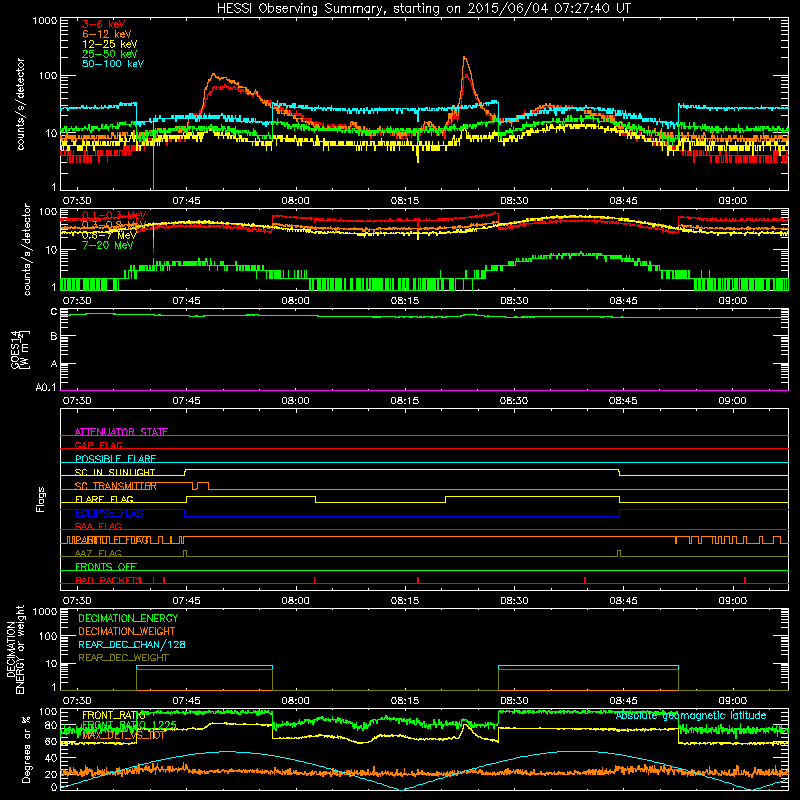Screen dimensions: 800x800
Task: Select the green 25-50 keV legend label
Action: tap(110, 54)
